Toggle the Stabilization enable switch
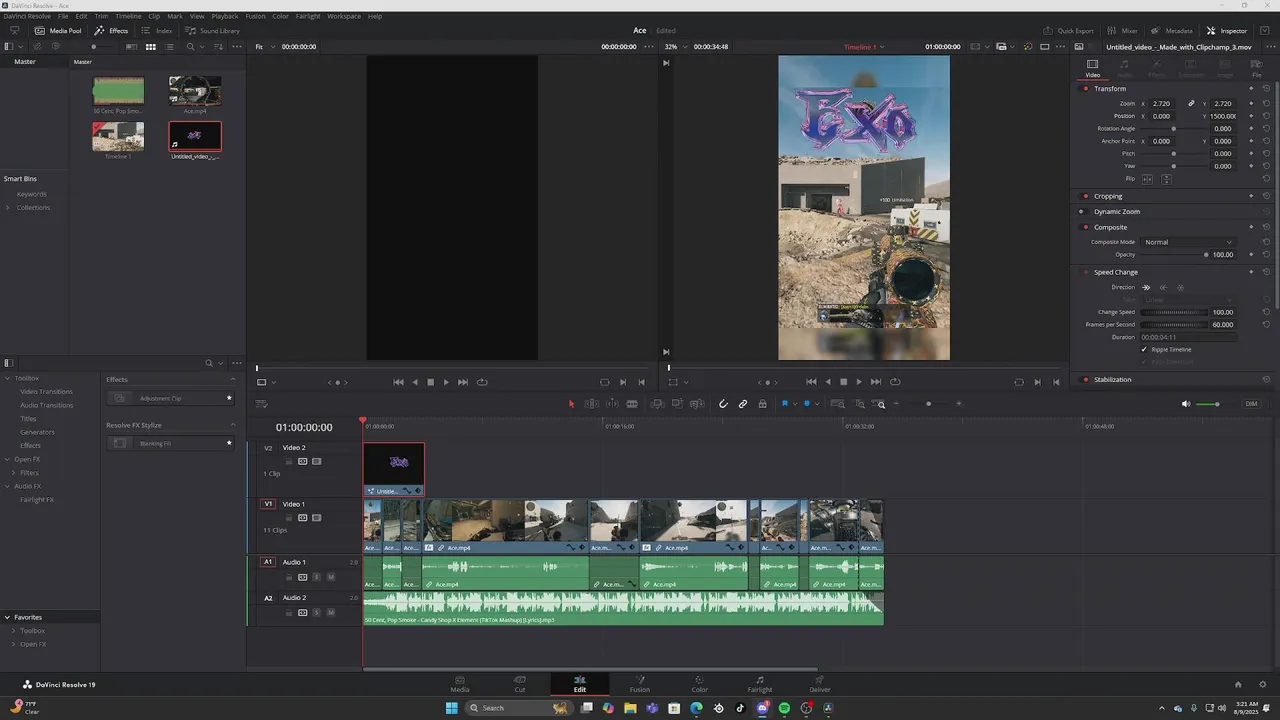 (1086, 380)
